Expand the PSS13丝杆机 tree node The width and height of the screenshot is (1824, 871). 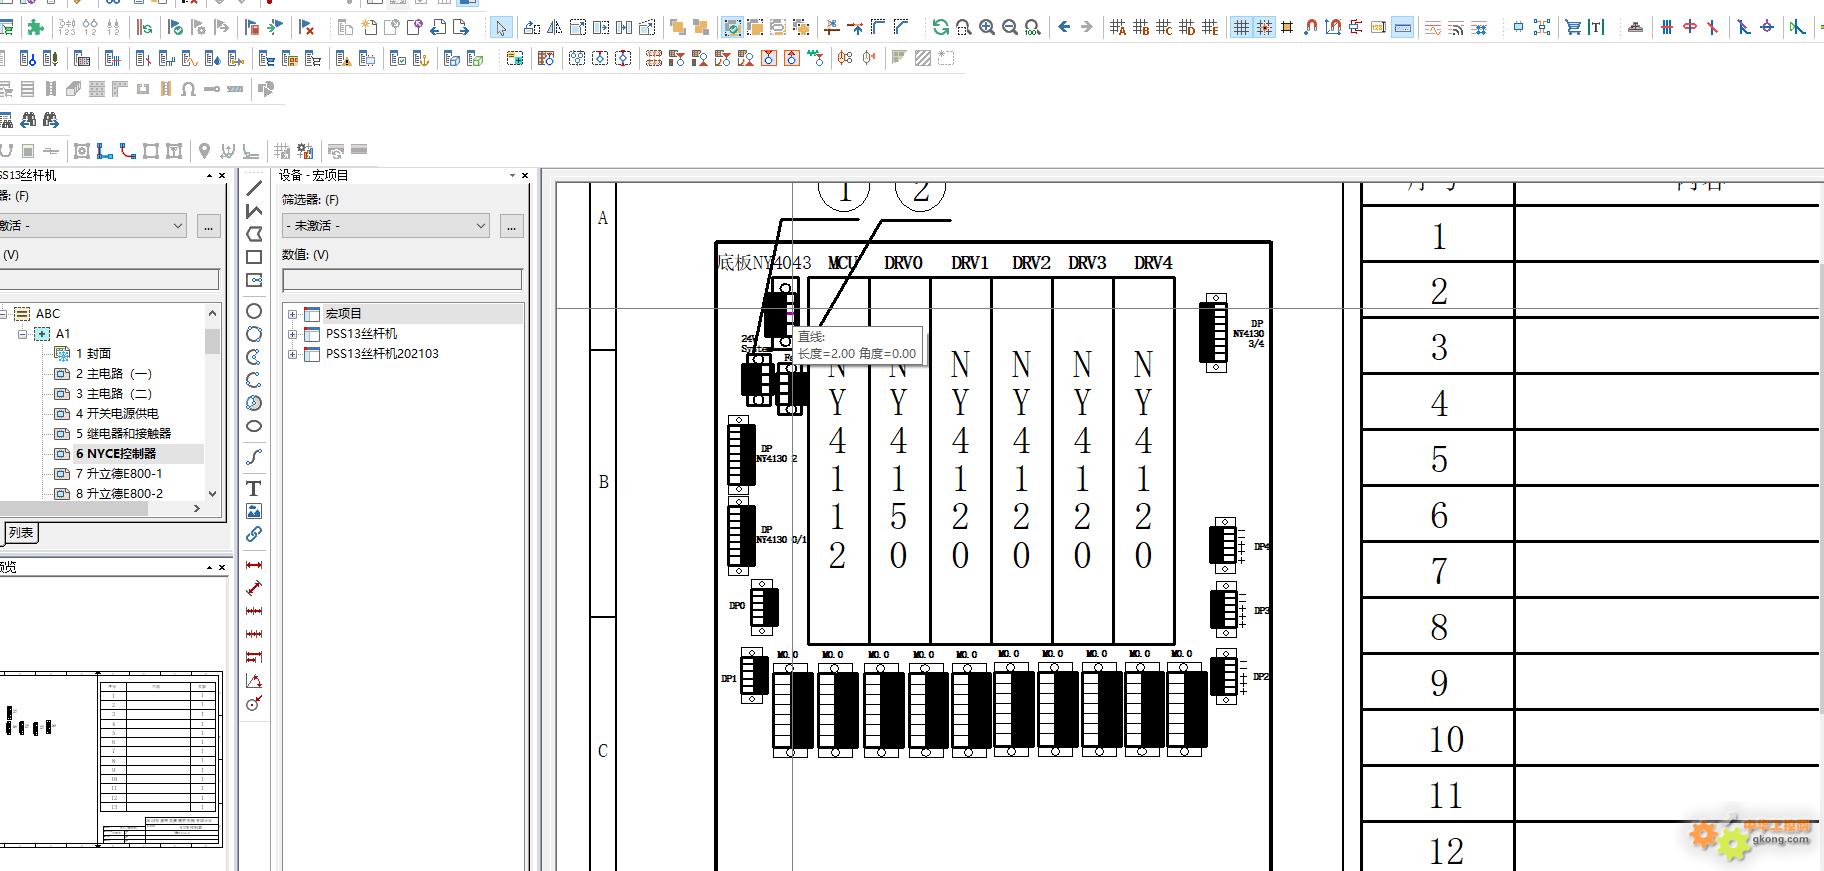click(x=292, y=334)
